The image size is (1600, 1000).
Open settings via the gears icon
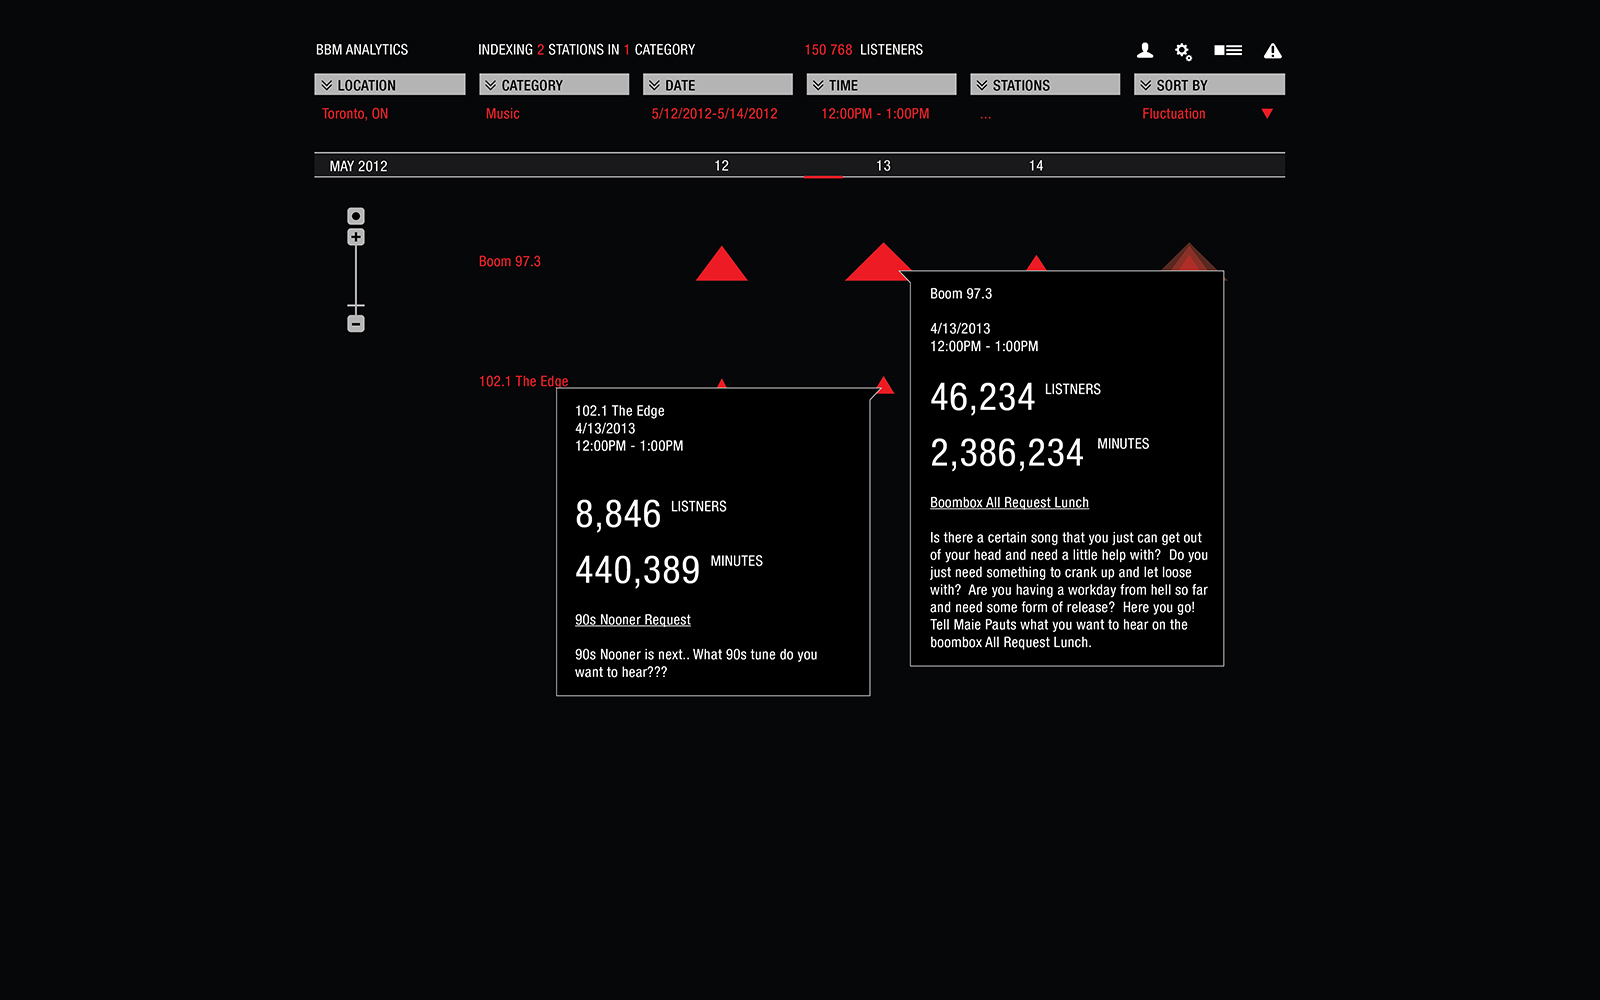coord(1183,51)
